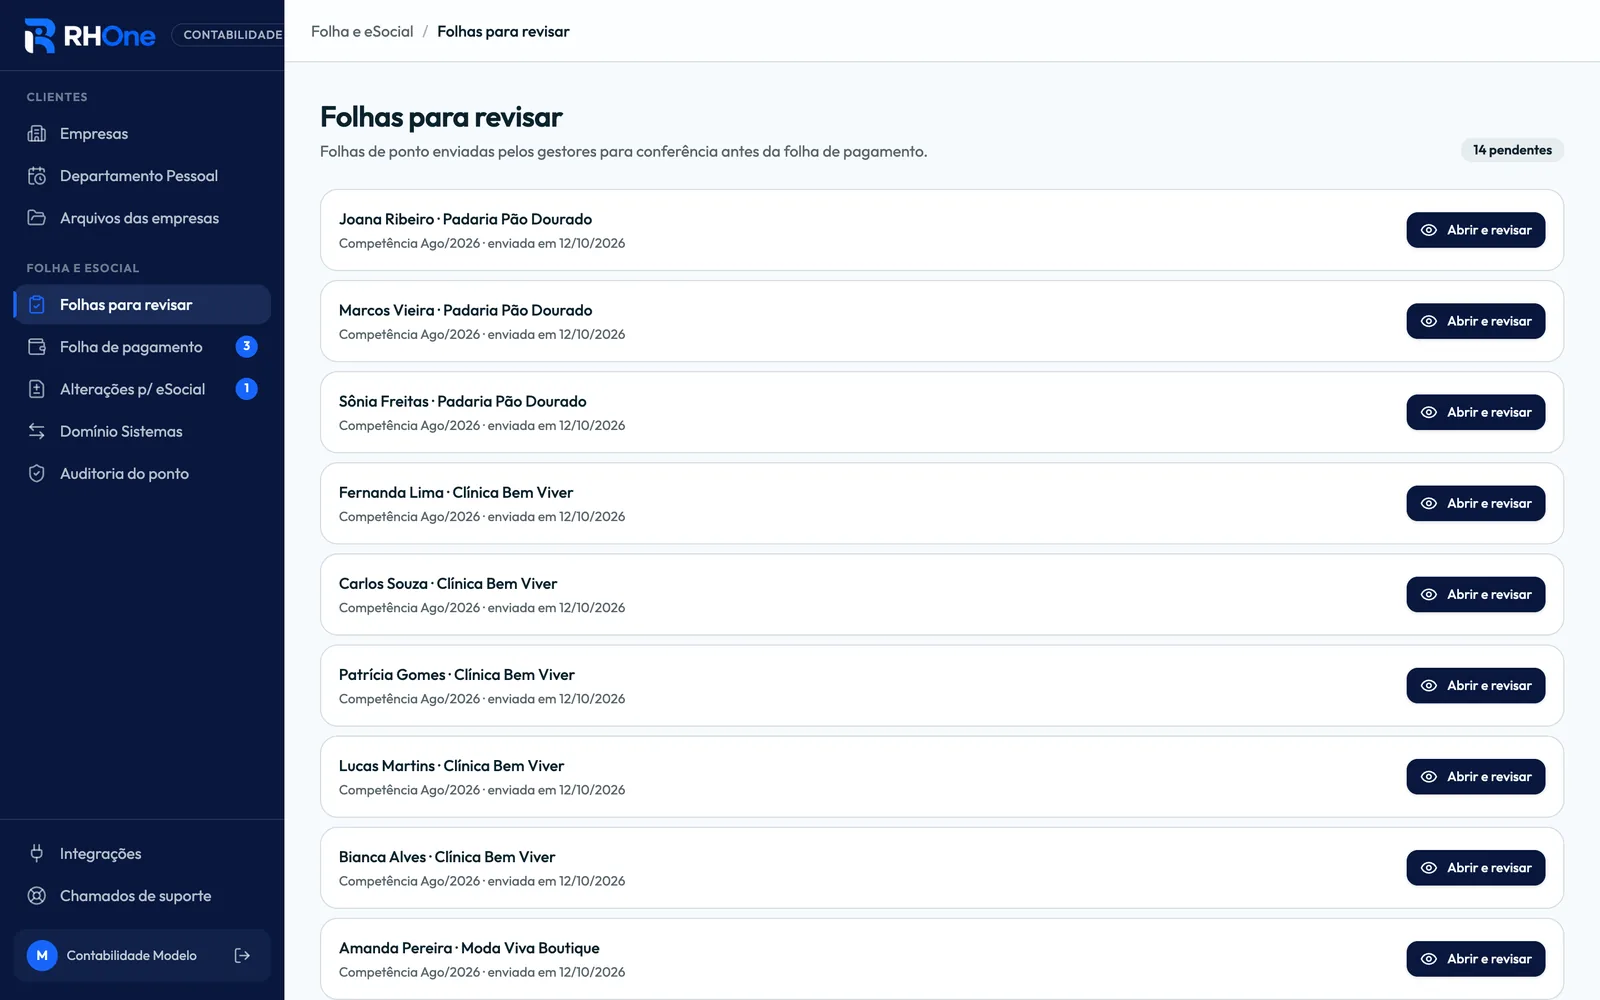Click Lucas Martins · Clínica Bem Viver title
The width and height of the screenshot is (1600, 1000).
coord(451,766)
